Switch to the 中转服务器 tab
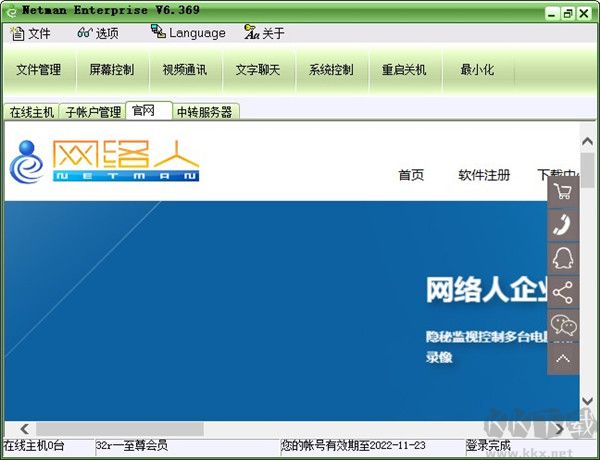Image resolution: width=600 pixels, height=460 pixels. 205,112
